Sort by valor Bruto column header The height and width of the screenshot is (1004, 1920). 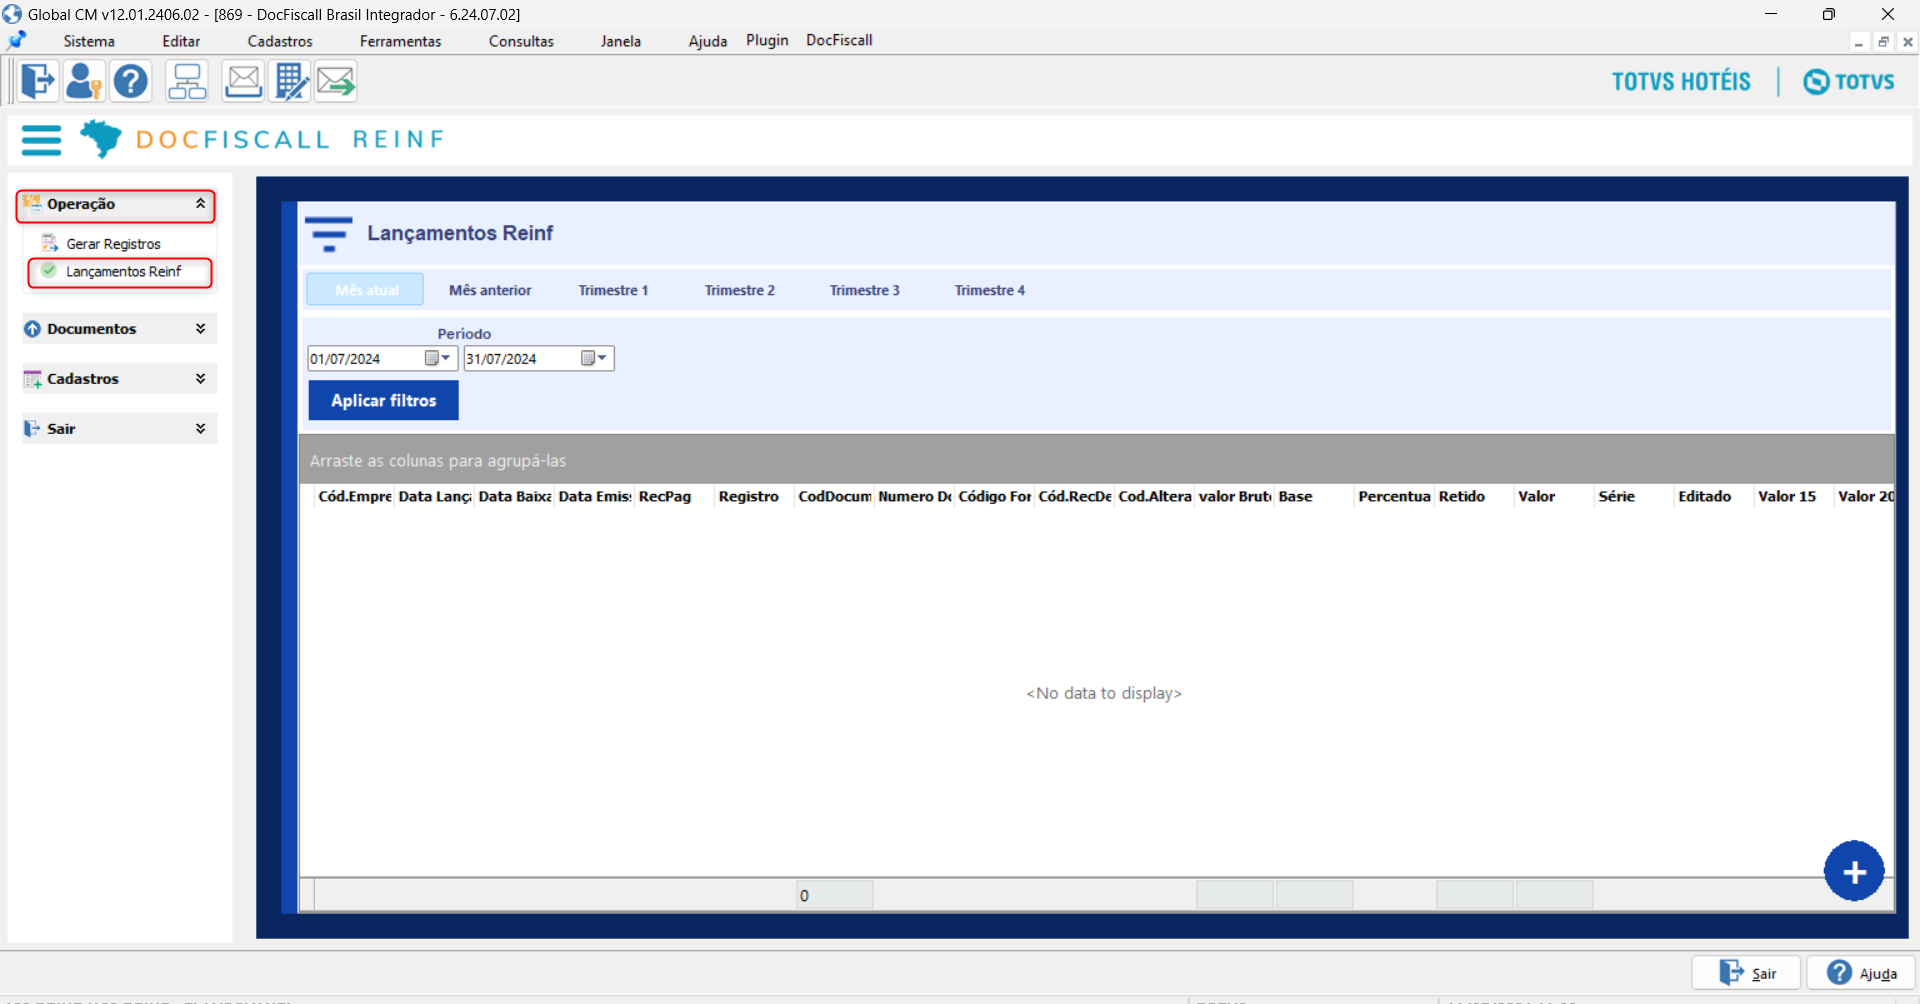click(x=1234, y=496)
